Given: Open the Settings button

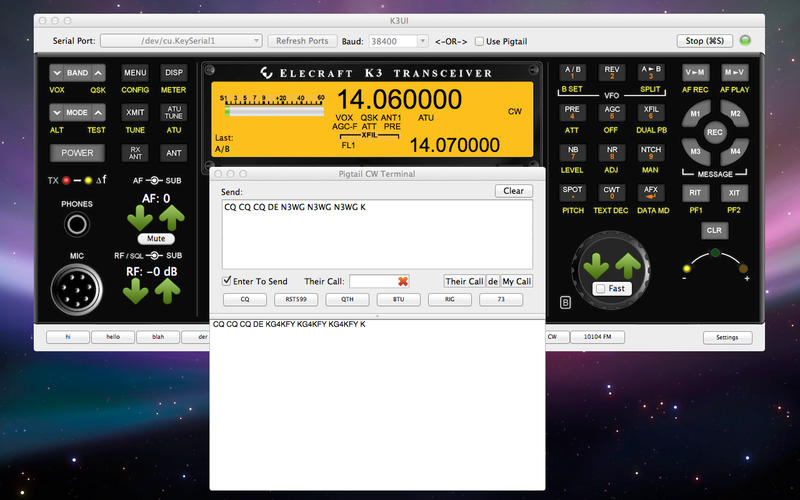Looking at the screenshot, I should (x=727, y=337).
